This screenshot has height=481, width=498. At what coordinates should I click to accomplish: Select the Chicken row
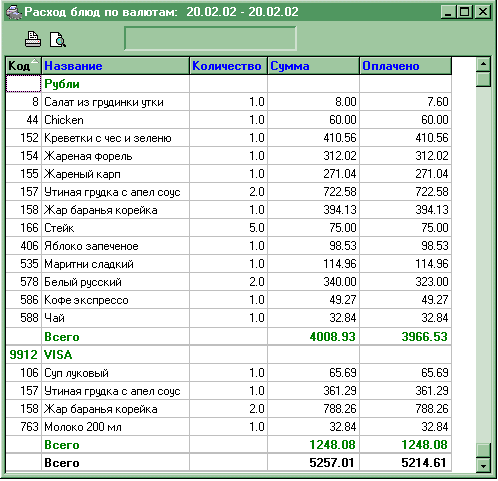coord(229,120)
